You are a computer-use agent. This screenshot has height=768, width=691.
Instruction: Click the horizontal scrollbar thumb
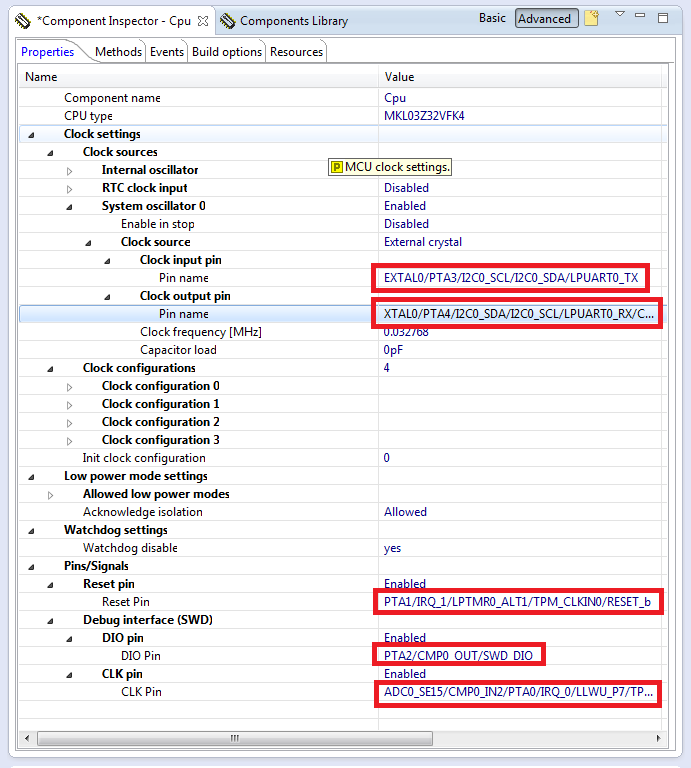235,738
